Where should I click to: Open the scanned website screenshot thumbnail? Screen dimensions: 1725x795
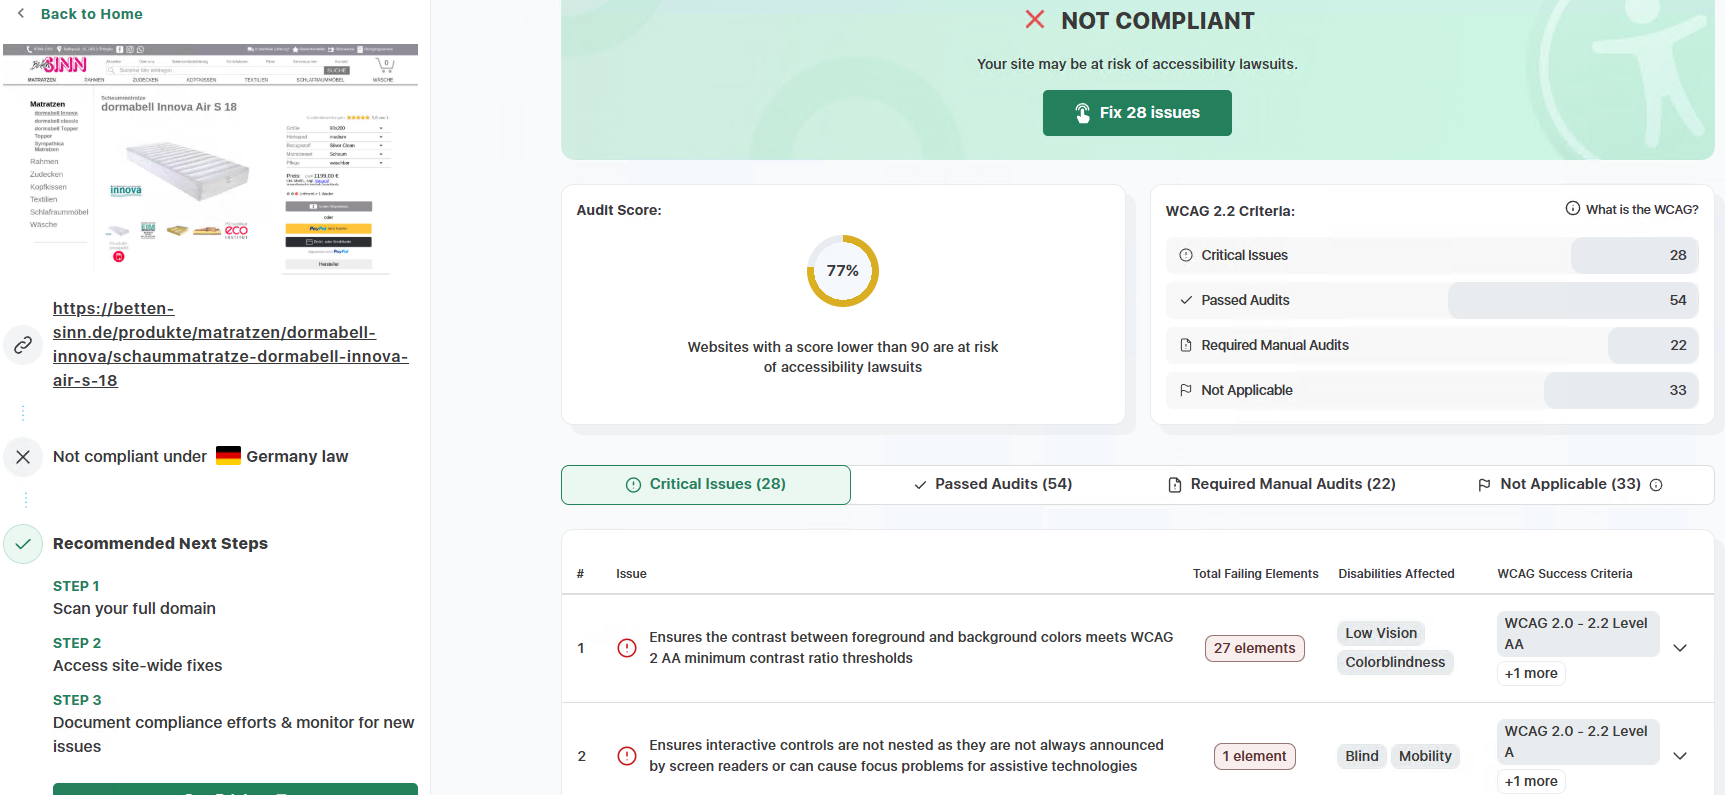coord(210,160)
